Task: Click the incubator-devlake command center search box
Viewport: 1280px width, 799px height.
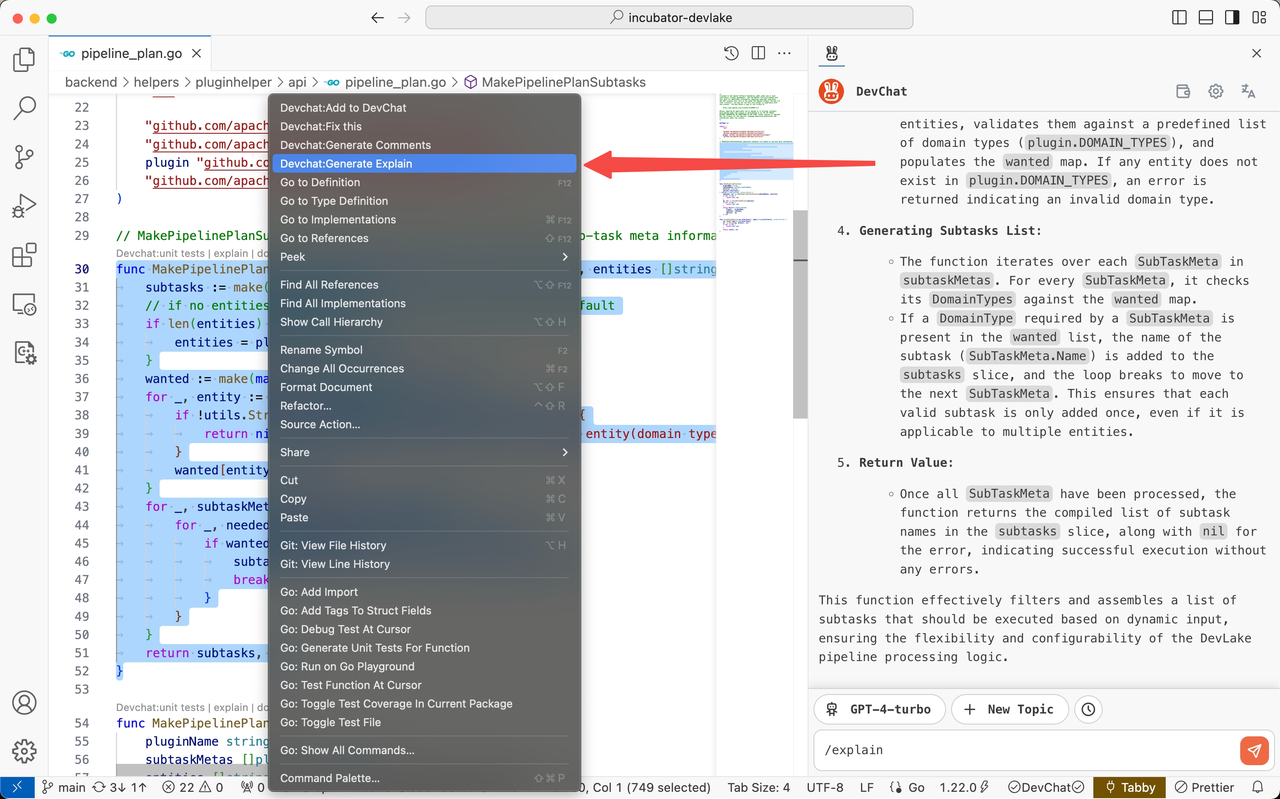Action: (x=669, y=18)
